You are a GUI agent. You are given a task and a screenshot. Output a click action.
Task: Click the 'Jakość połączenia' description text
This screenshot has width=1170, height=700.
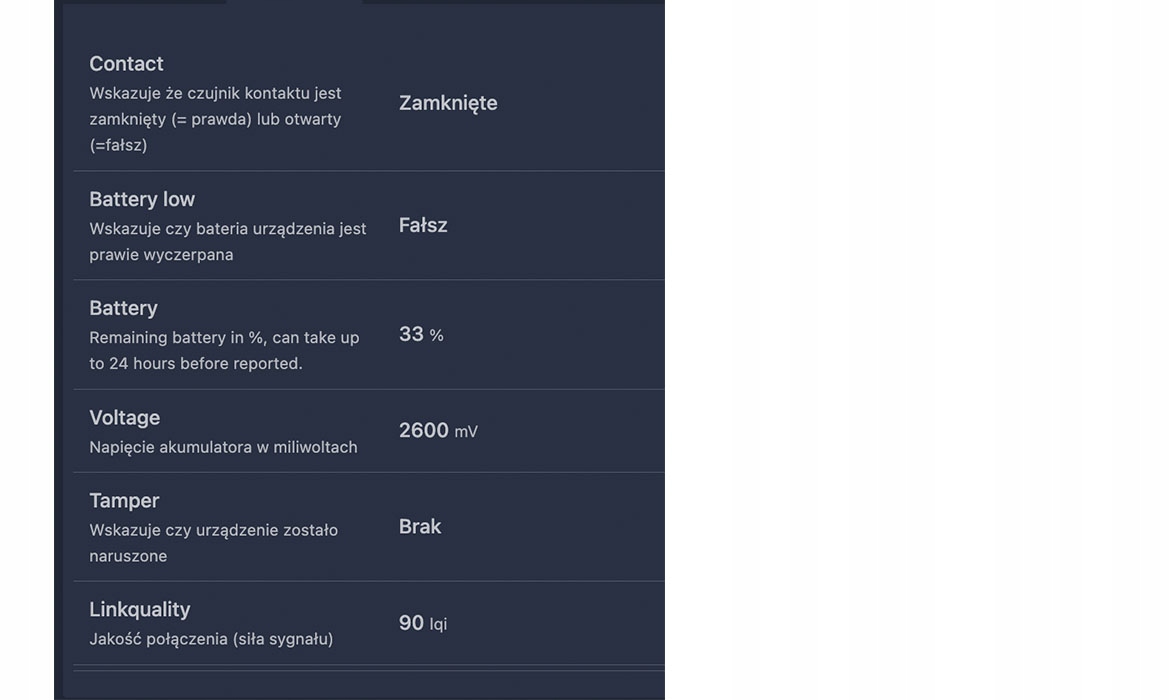[211, 639]
